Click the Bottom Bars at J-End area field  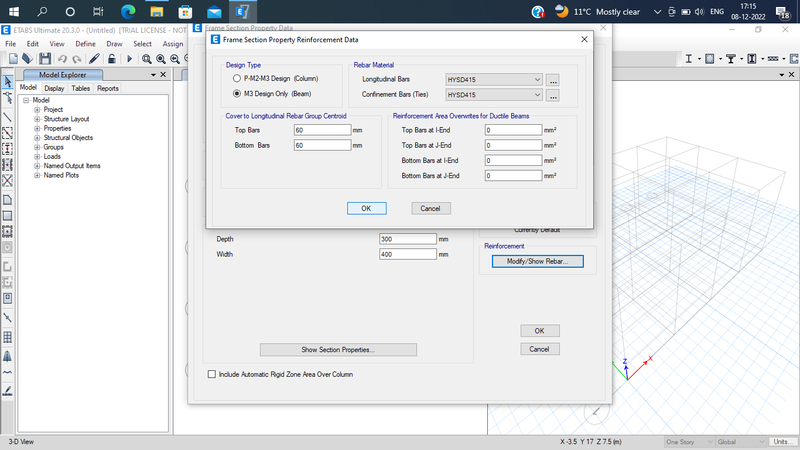pos(513,176)
